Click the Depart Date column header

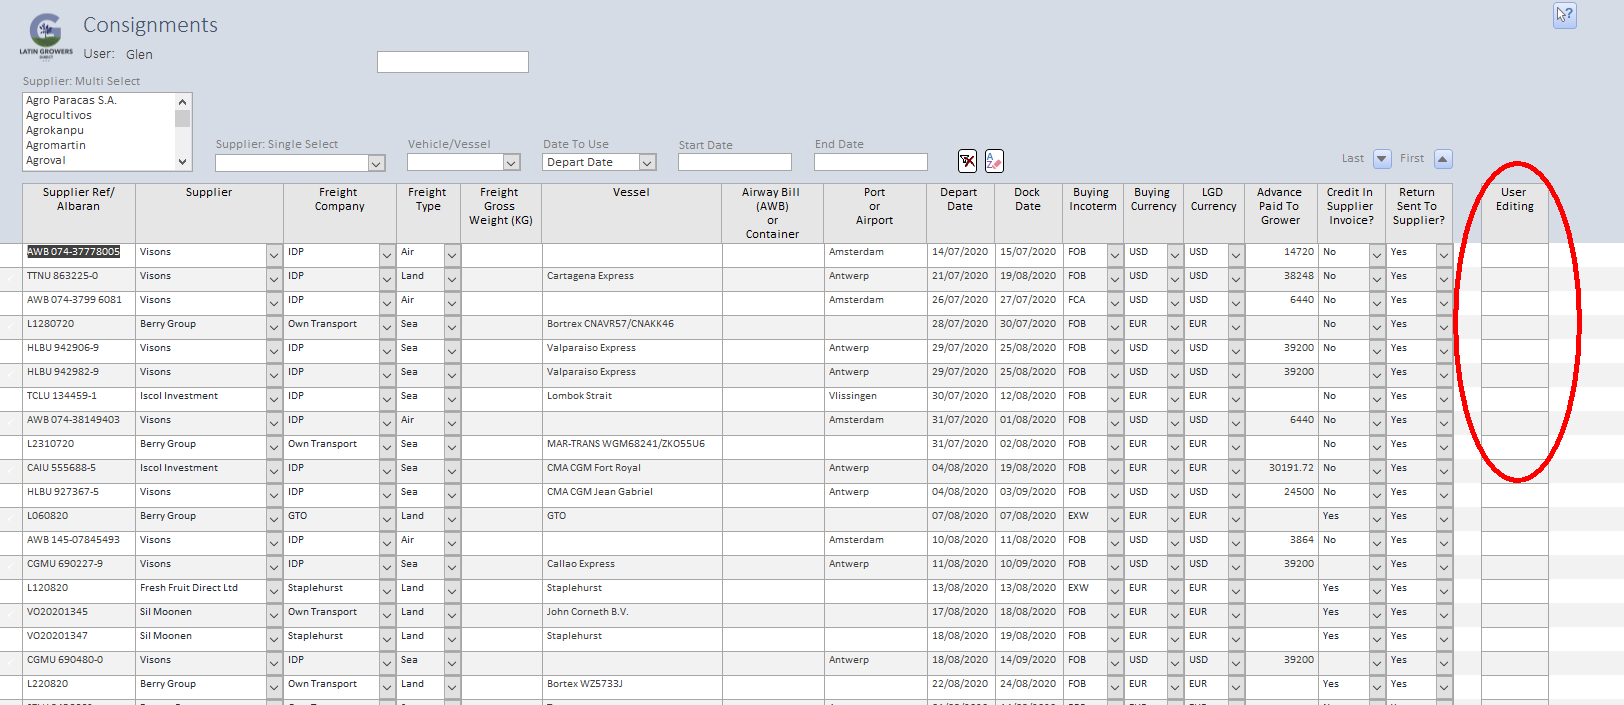coord(959,200)
